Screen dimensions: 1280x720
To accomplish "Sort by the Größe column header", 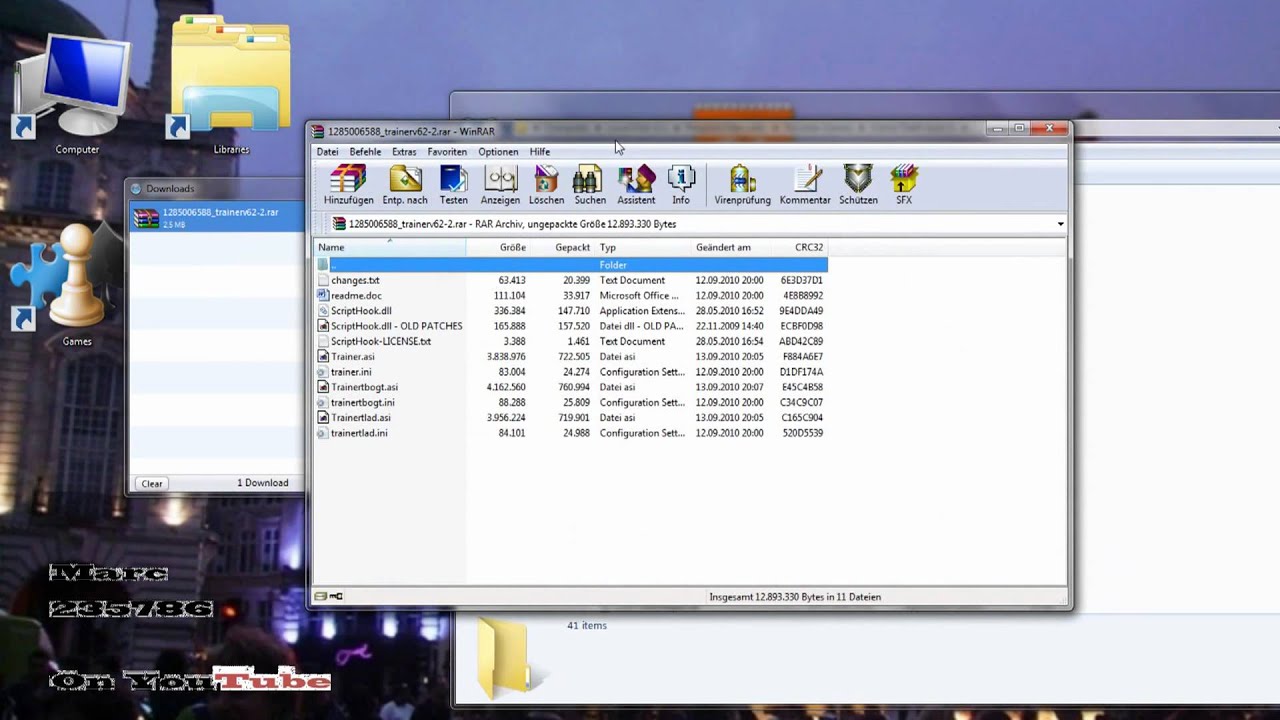I will [x=498, y=247].
